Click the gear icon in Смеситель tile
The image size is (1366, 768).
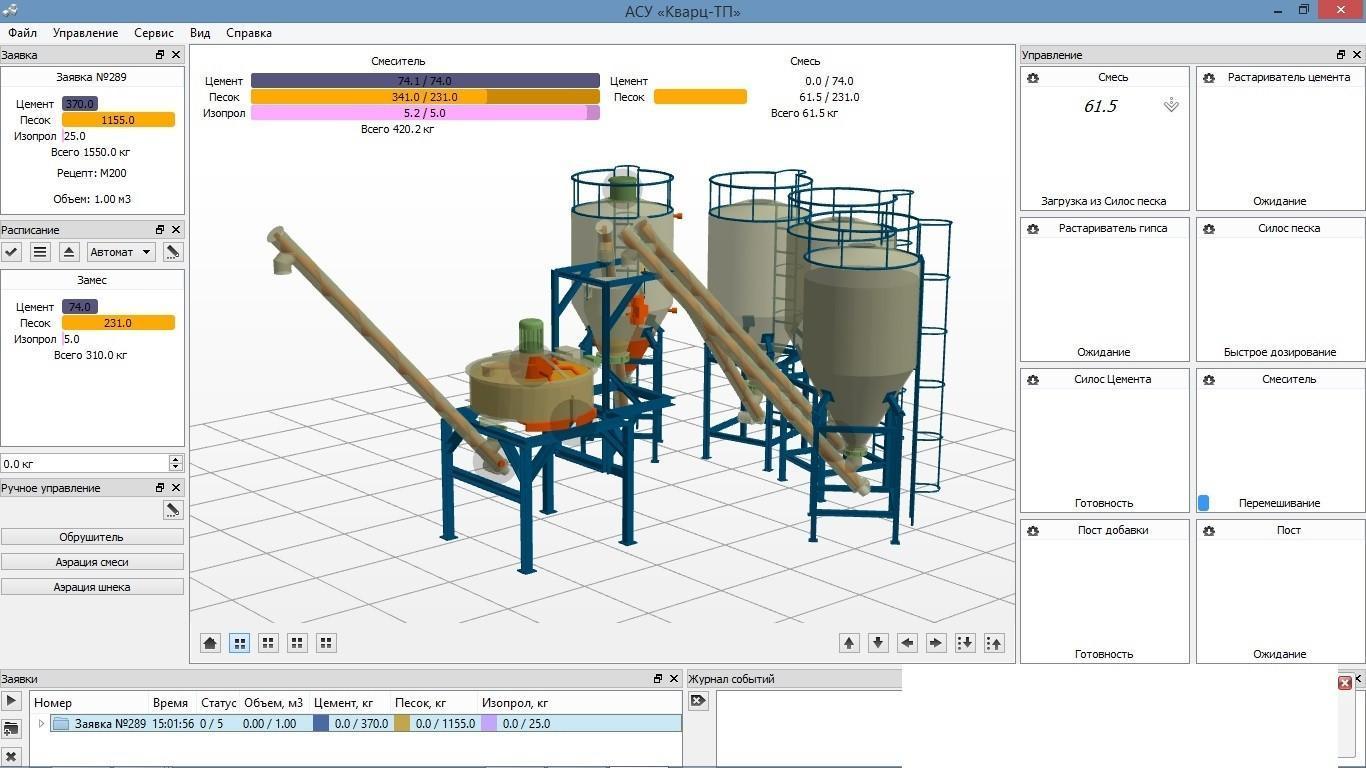(x=1209, y=380)
